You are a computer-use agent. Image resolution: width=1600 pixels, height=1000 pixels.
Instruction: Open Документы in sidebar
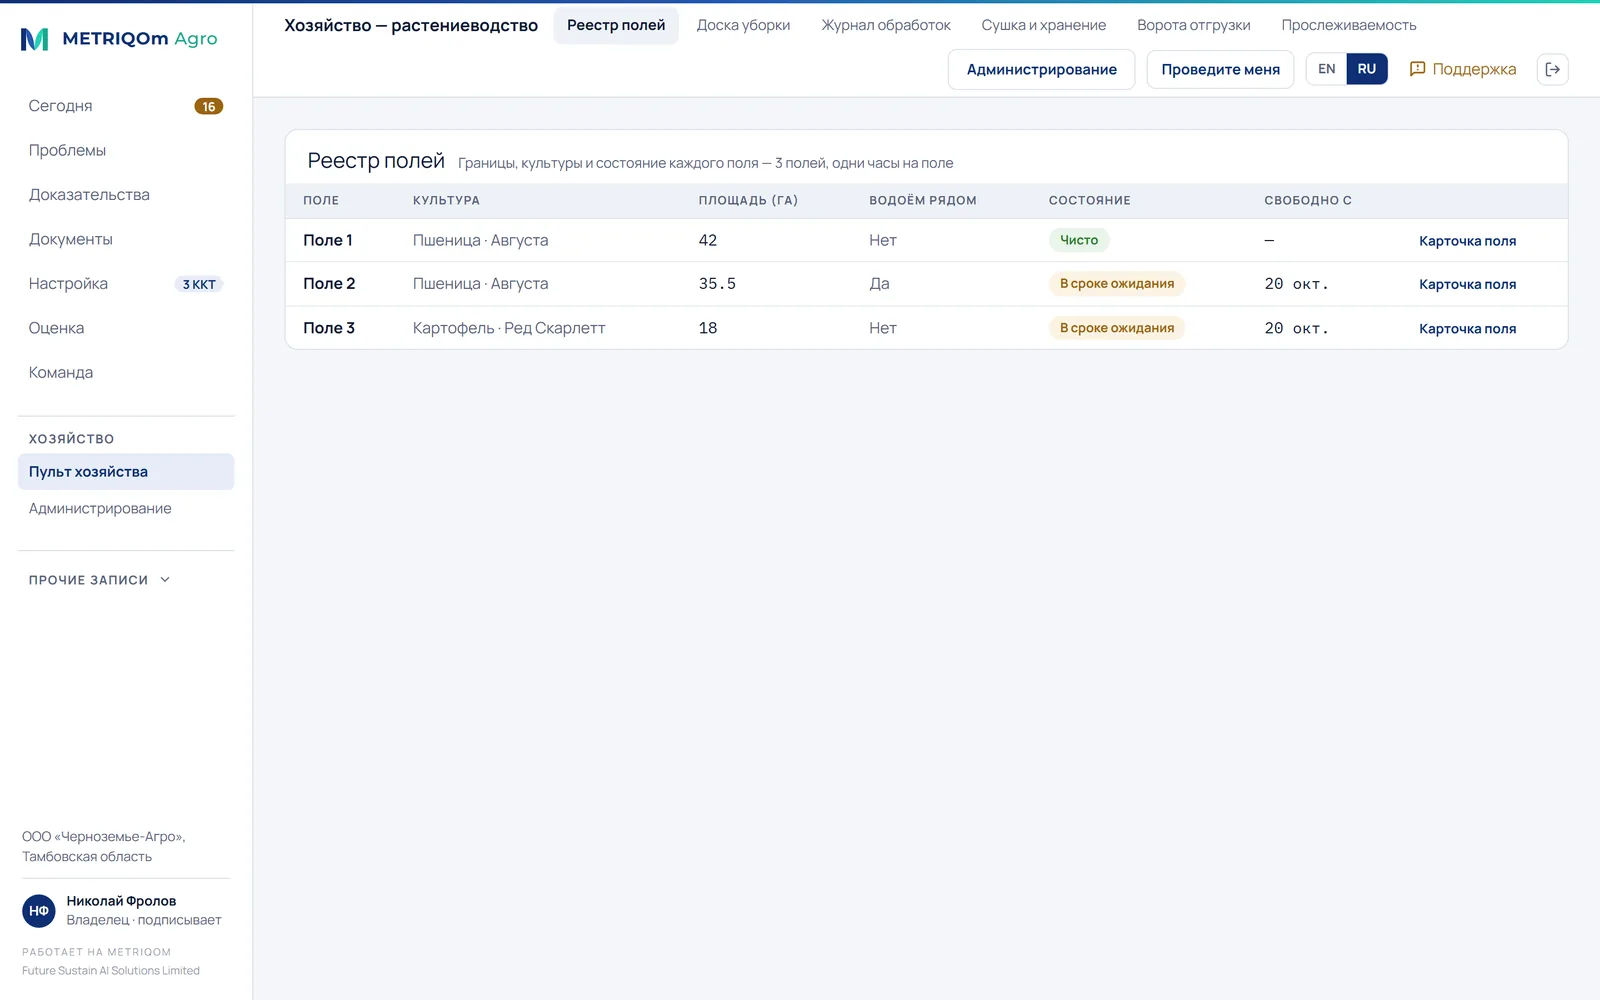pyautogui.click(x=126, y=239)
